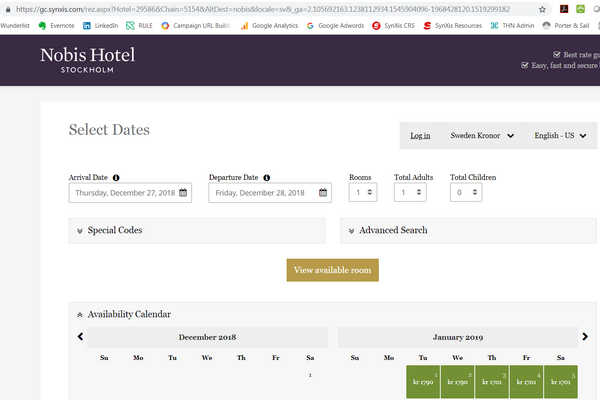Open the Total Children selector
Viewport: 600px width, 400px height.
[x=466, y=193]
